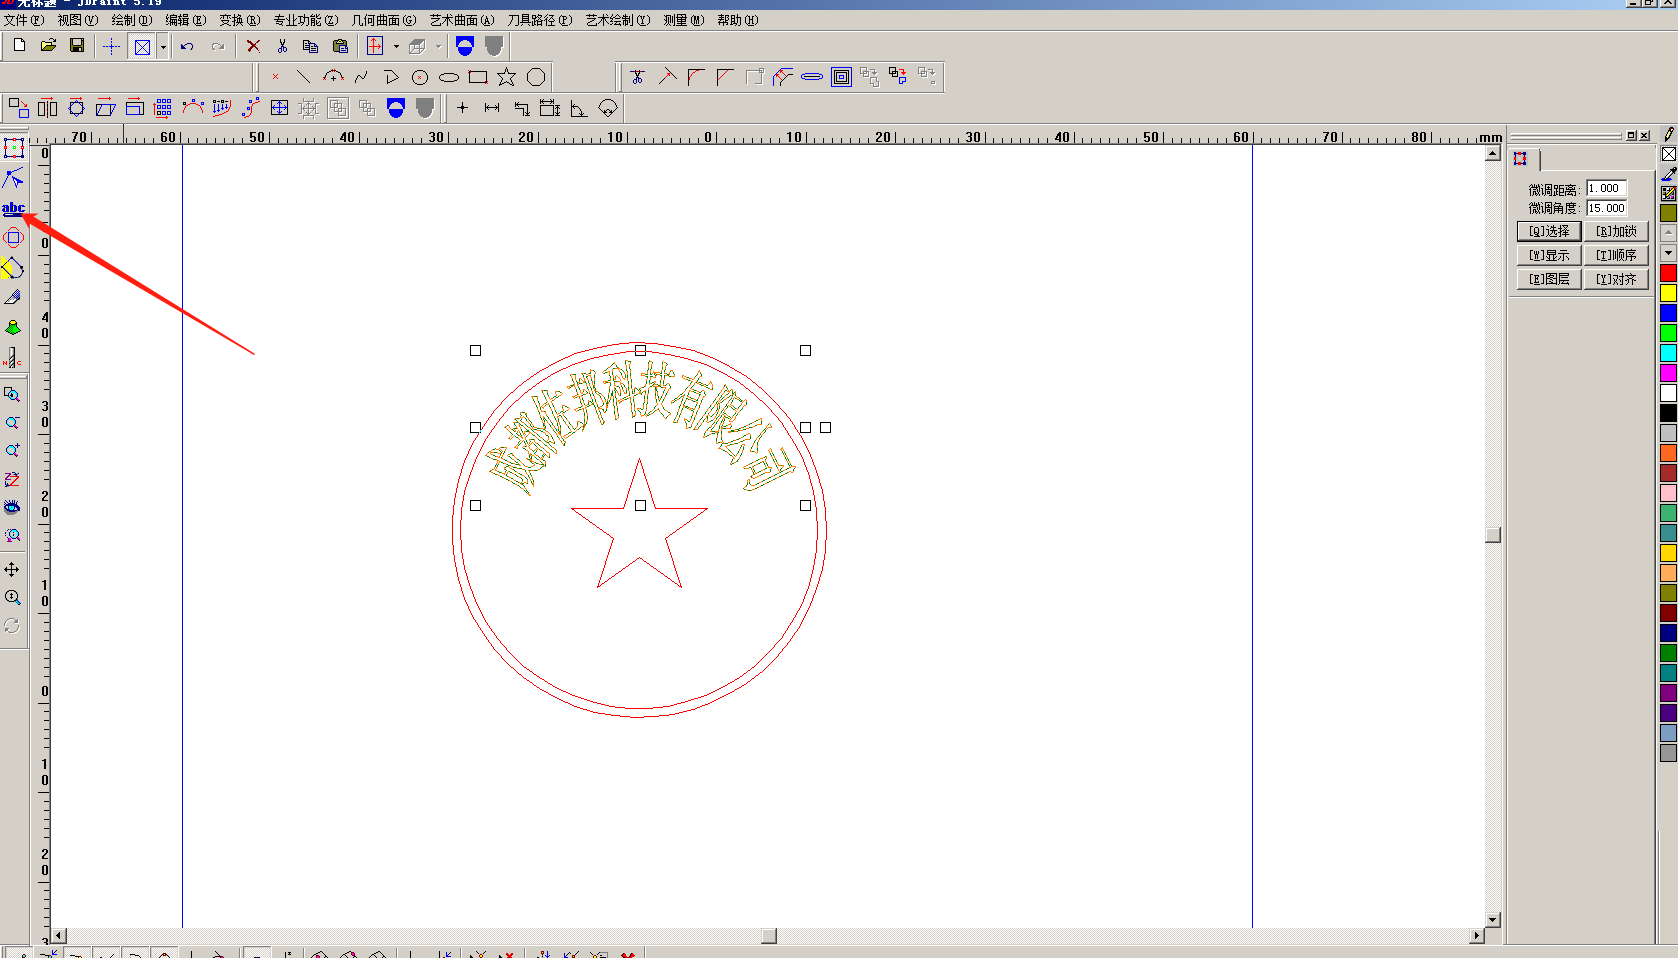Expand dropdown arrow beside crossed-box view button
Viewport: 1678px width, 958px height.
pyautogui.click(x=163, y=47)
